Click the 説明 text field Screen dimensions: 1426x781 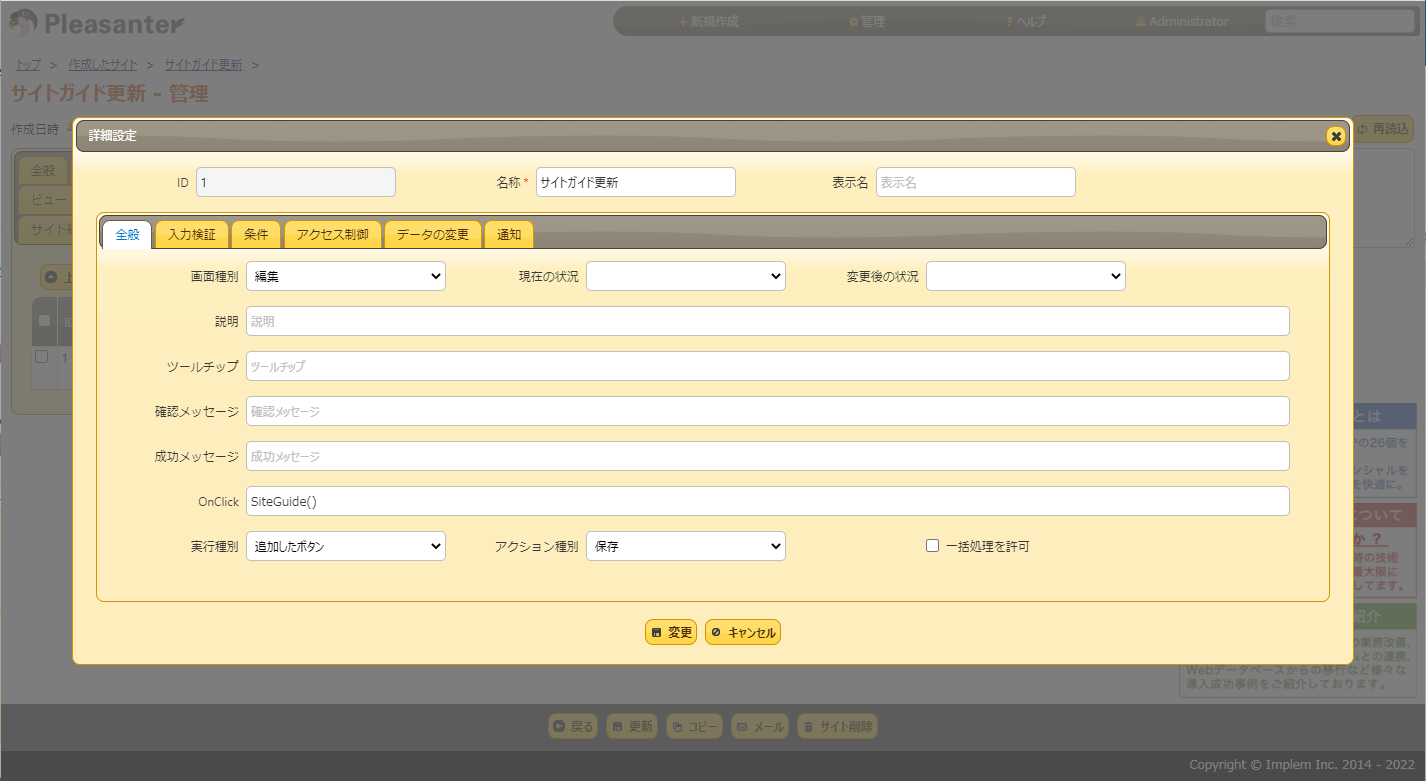[768, 321]
